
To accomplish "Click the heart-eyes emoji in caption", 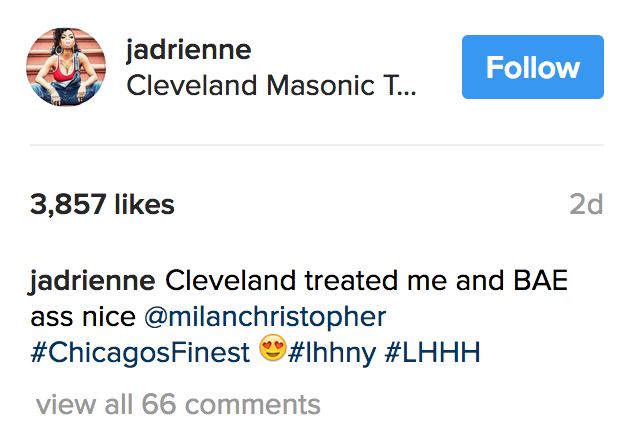I will pos(272,353).
